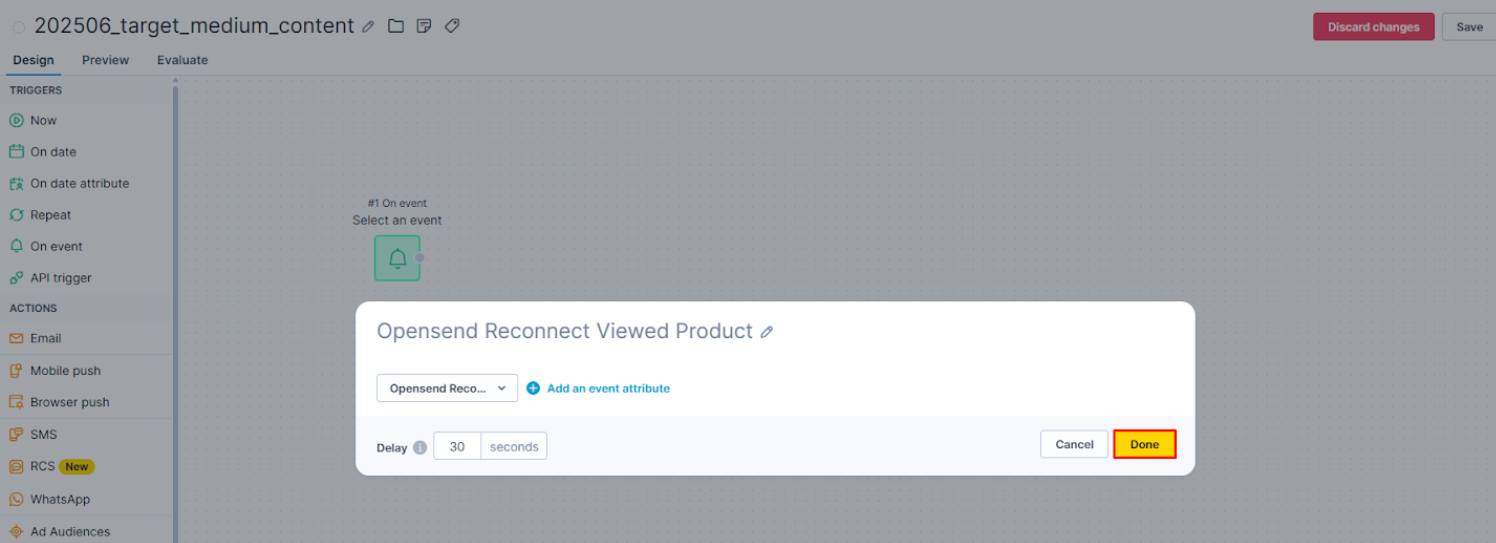Expand the Opensend Reco... event dropdown
1496x543 pixels.
[x=447, y=388]
